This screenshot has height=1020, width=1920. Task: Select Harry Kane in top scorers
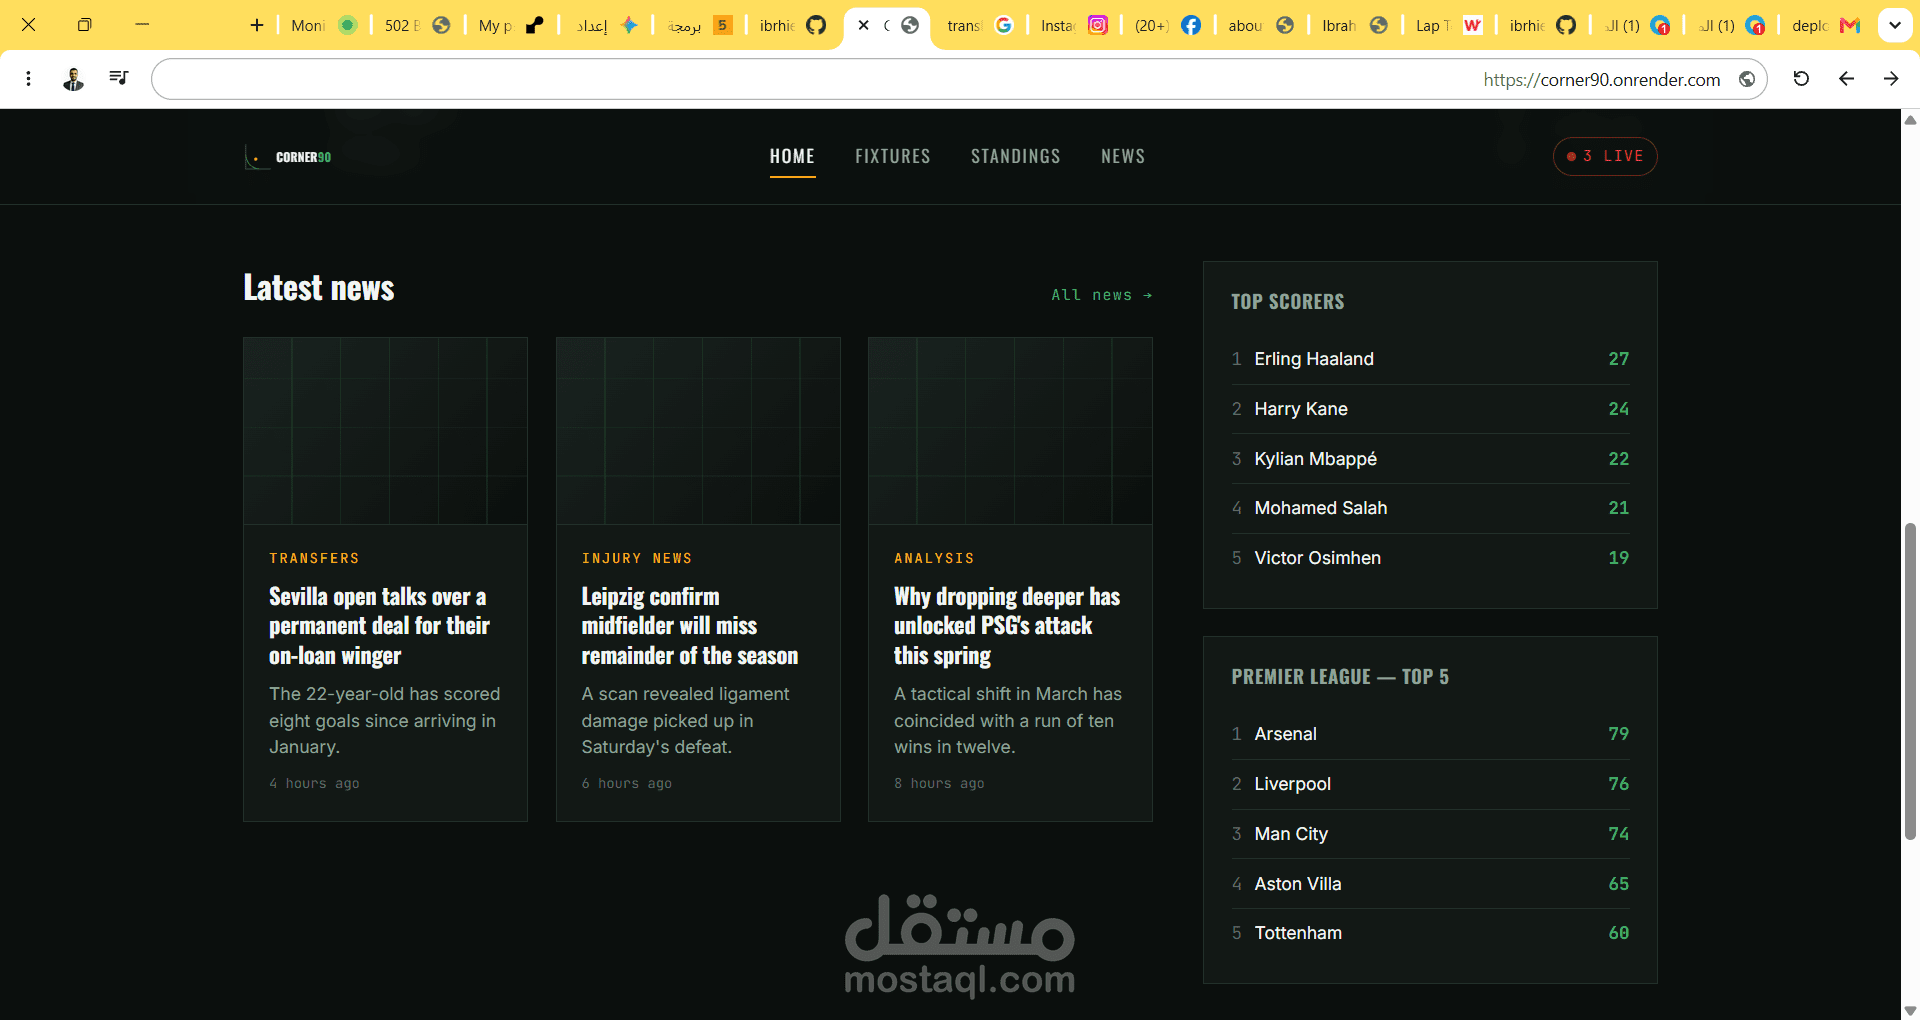click(x=1430, y=409)
